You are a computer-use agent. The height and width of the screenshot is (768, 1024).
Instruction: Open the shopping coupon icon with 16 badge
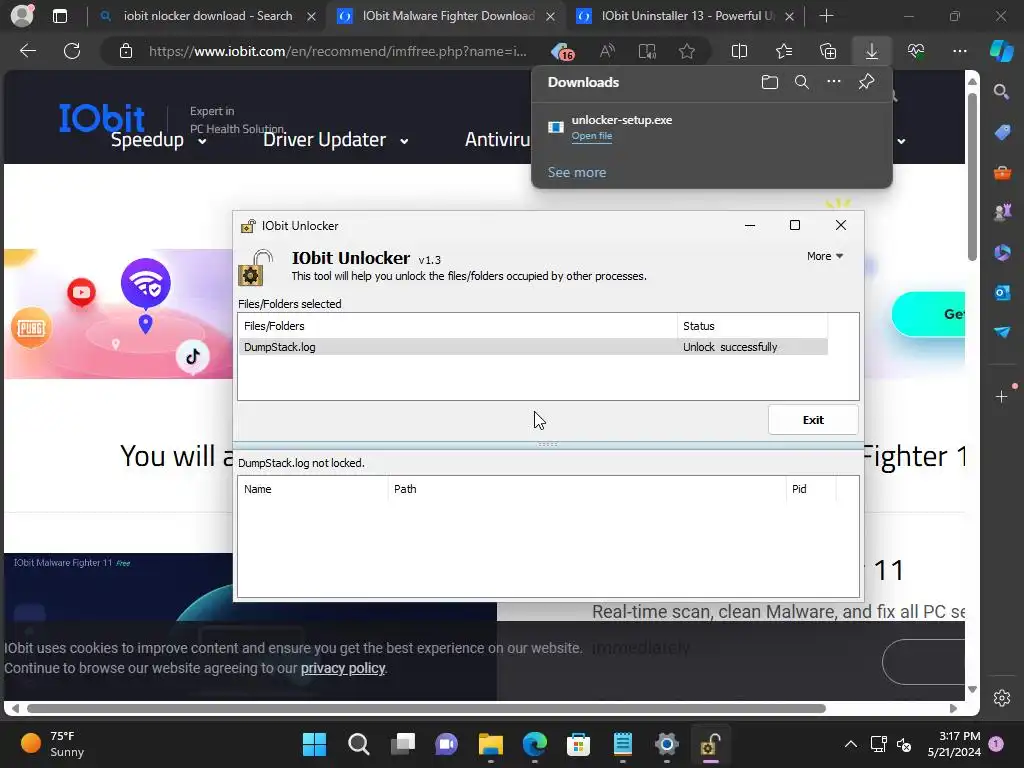(x=562, y=52)
